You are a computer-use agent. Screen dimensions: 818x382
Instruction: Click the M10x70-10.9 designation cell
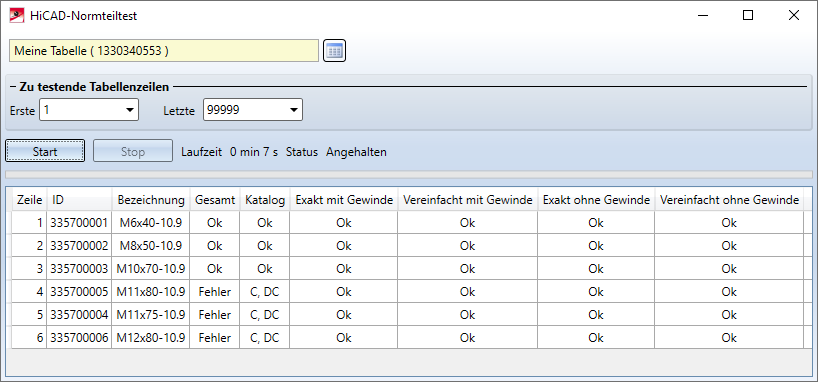click(151, 269)
